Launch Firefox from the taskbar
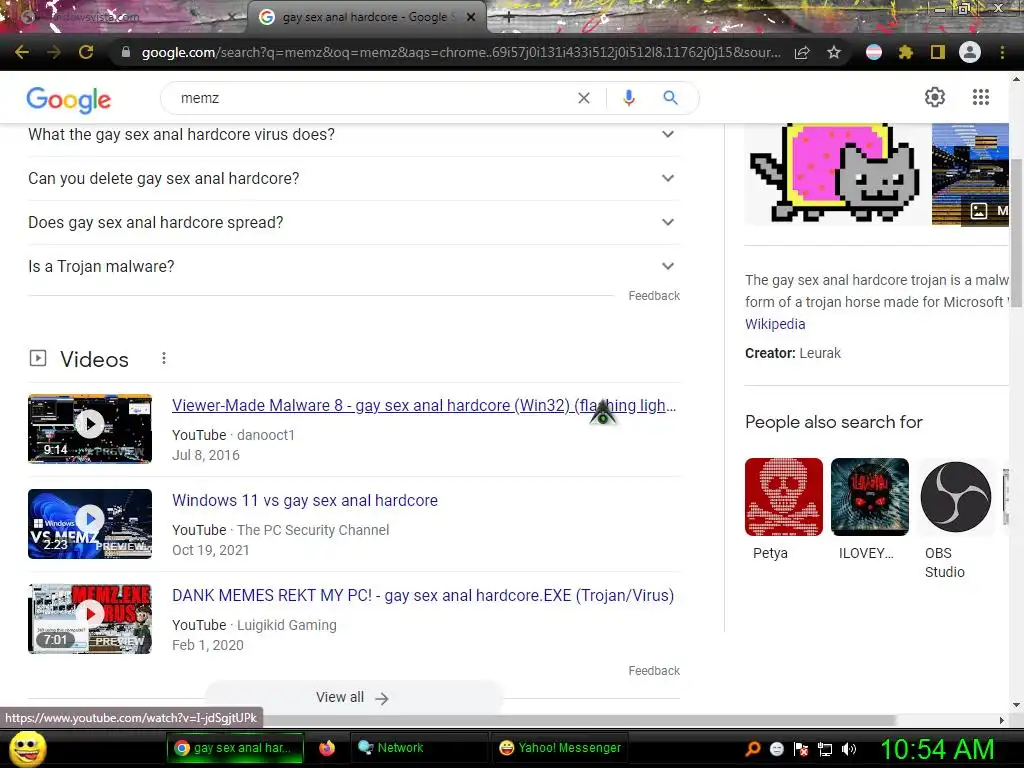1024x768 pixels. [x=327, y=748]
